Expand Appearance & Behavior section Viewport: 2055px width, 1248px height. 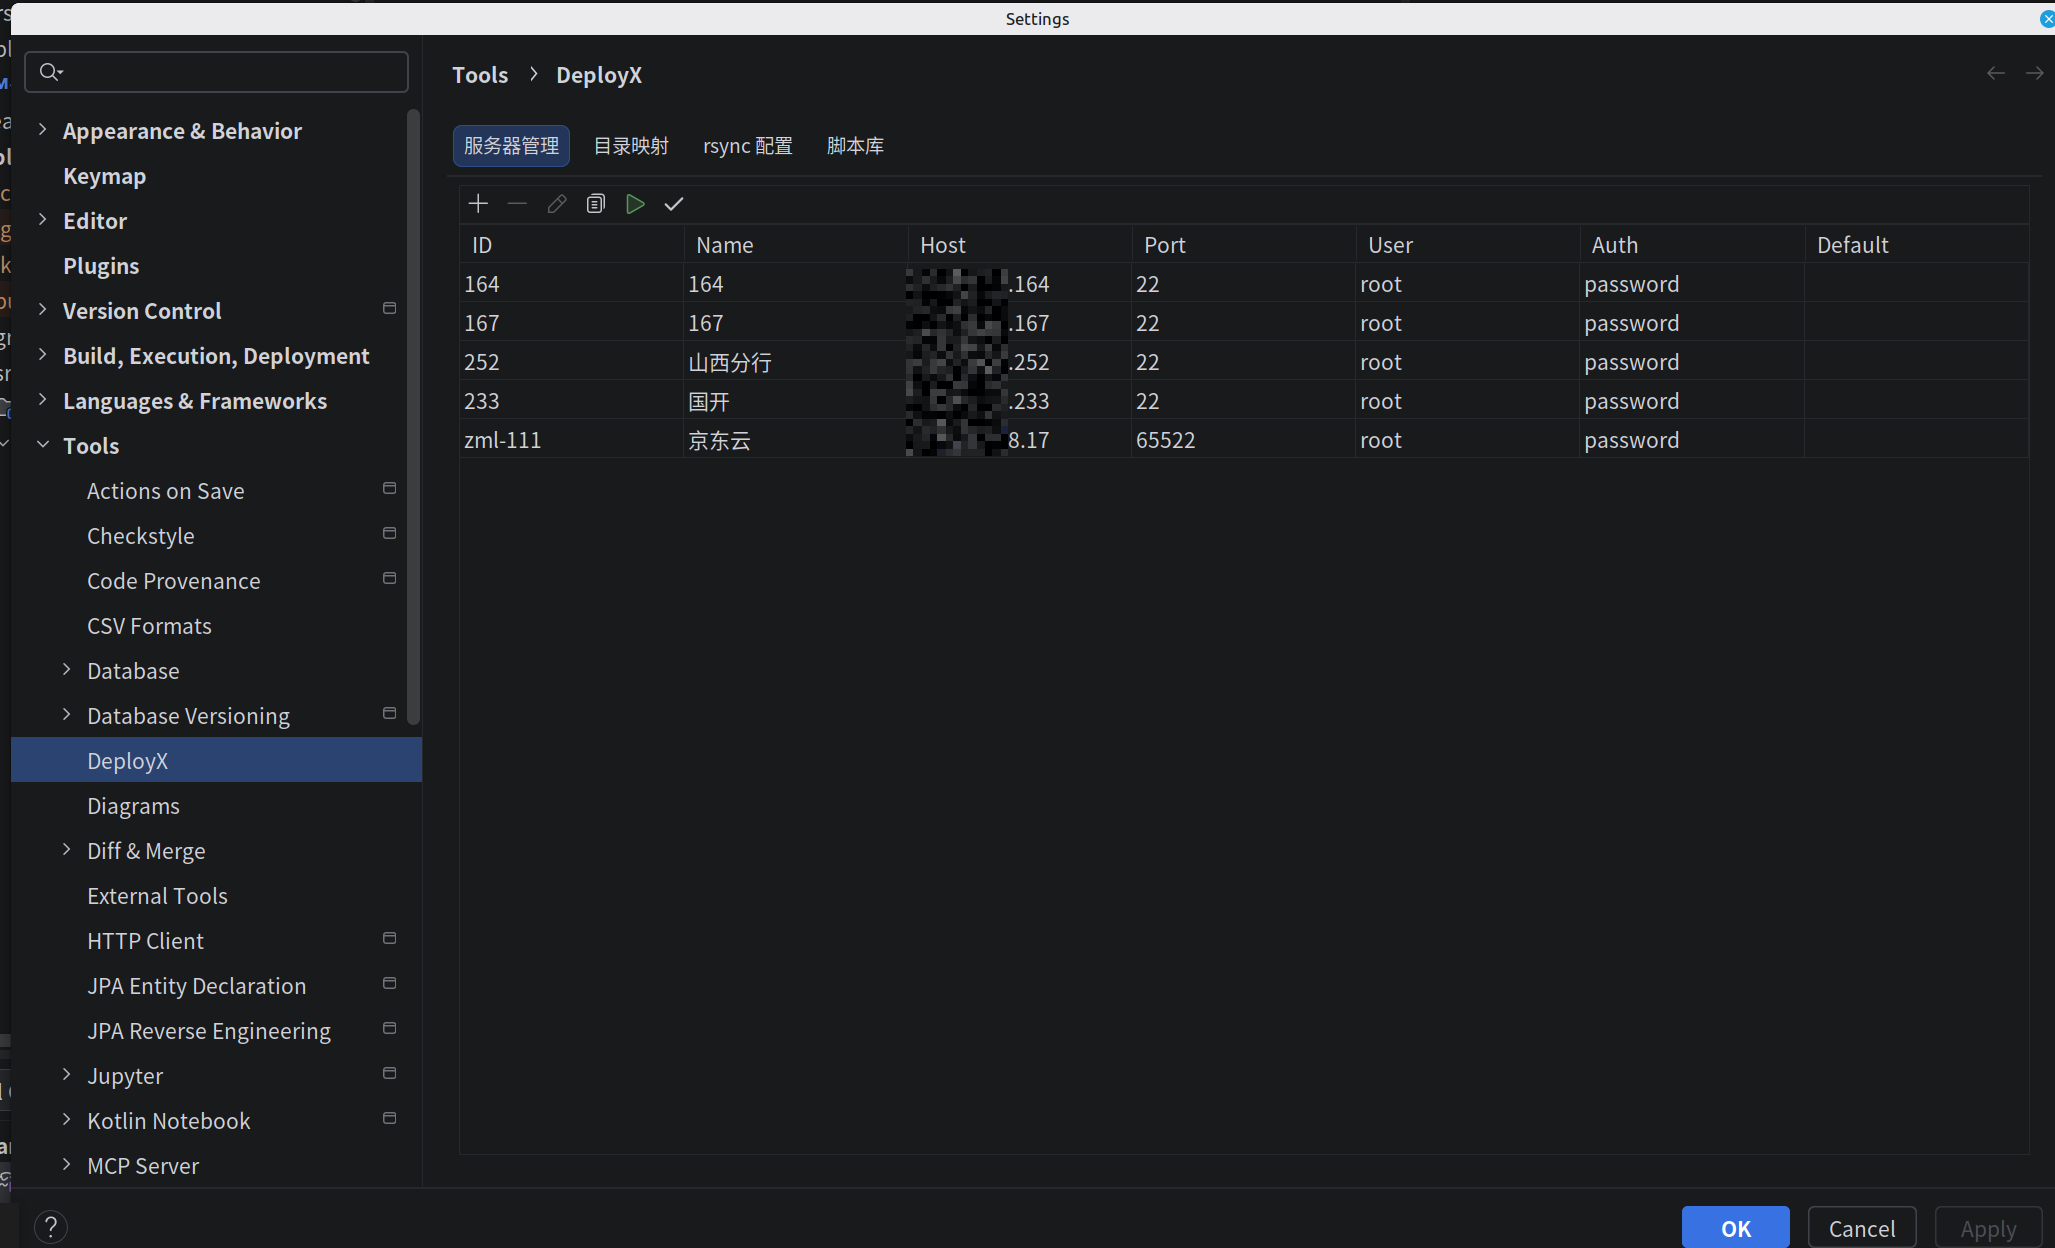point(42,129)
